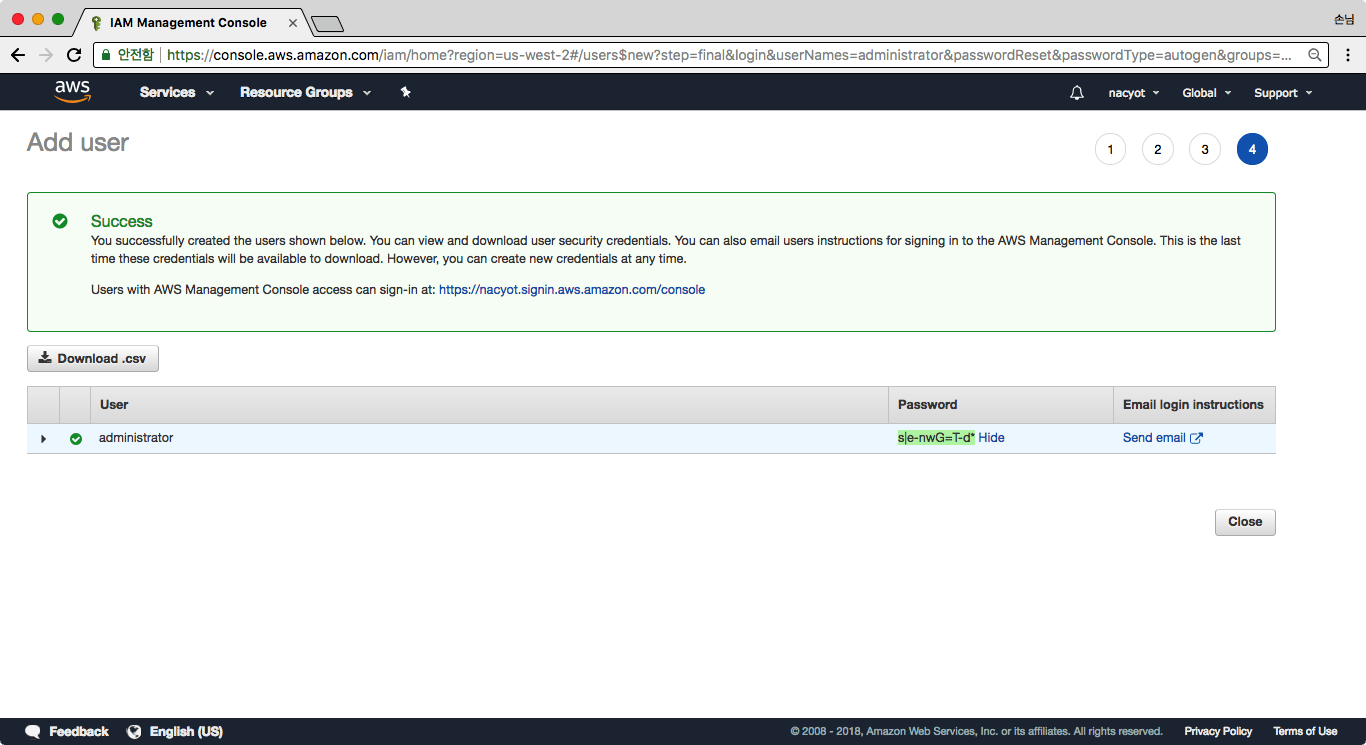Click the Feedback link in footer

tap(79, 732)
